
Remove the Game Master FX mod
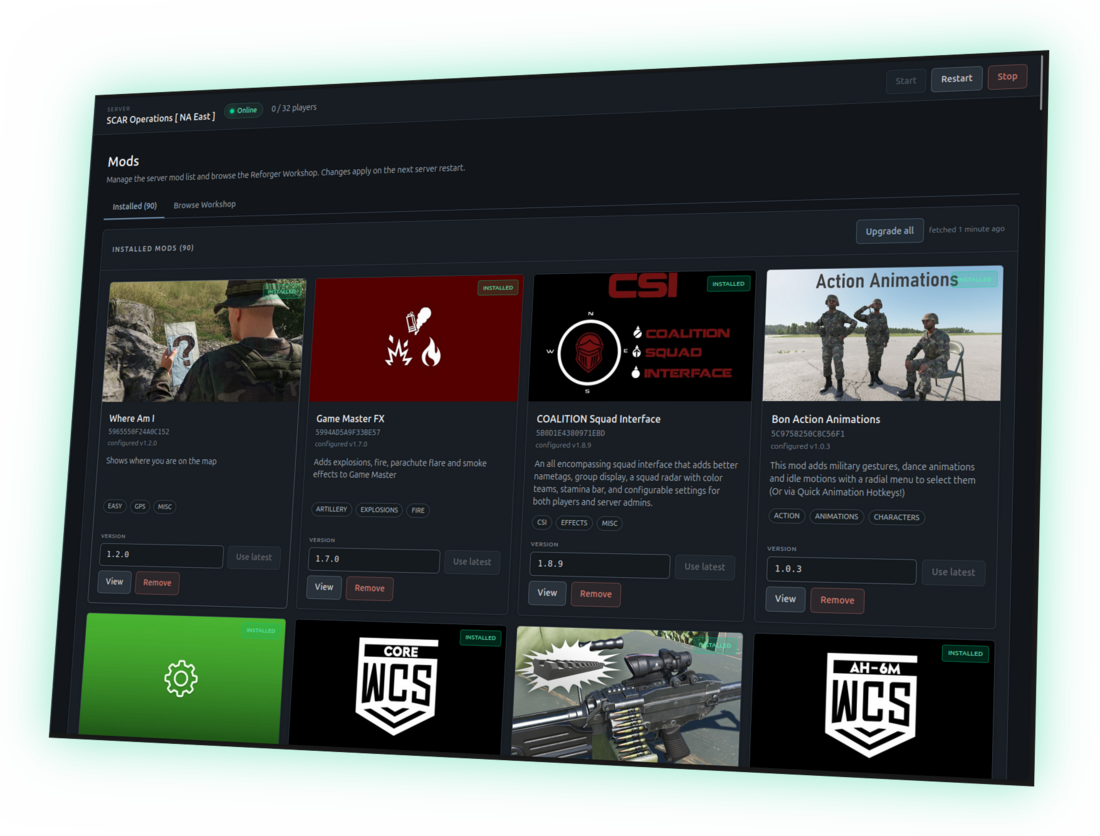tap(370, 588)
